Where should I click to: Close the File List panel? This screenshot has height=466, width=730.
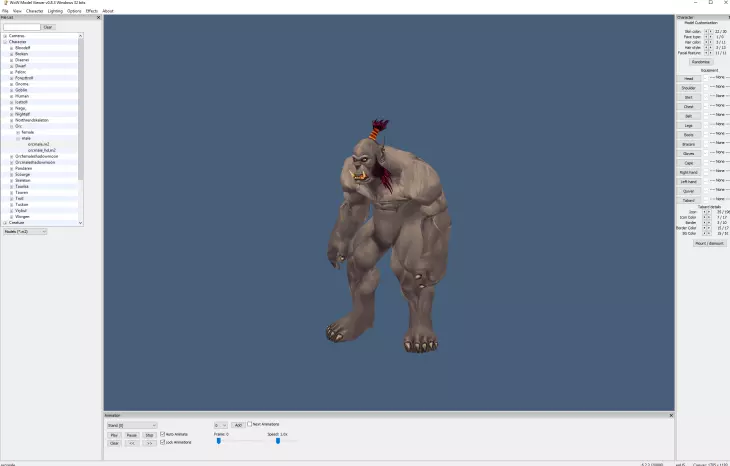point(98,18)
